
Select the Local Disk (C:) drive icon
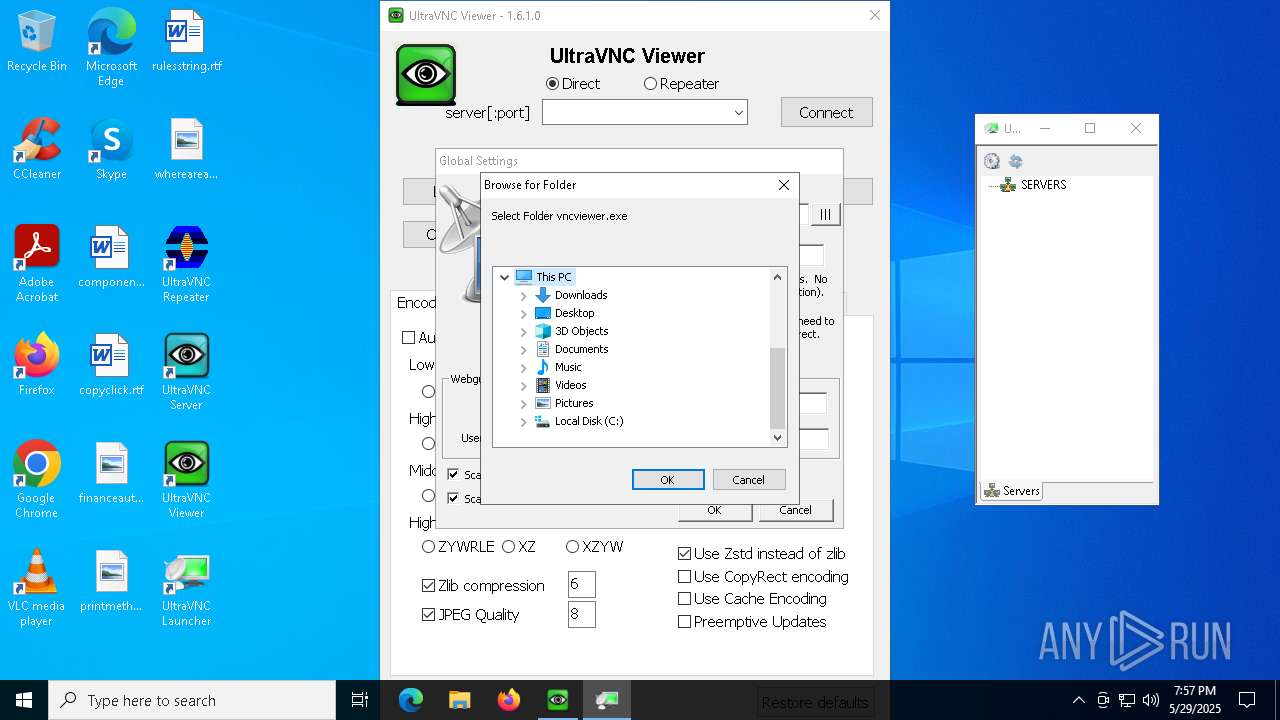[543, 421]
